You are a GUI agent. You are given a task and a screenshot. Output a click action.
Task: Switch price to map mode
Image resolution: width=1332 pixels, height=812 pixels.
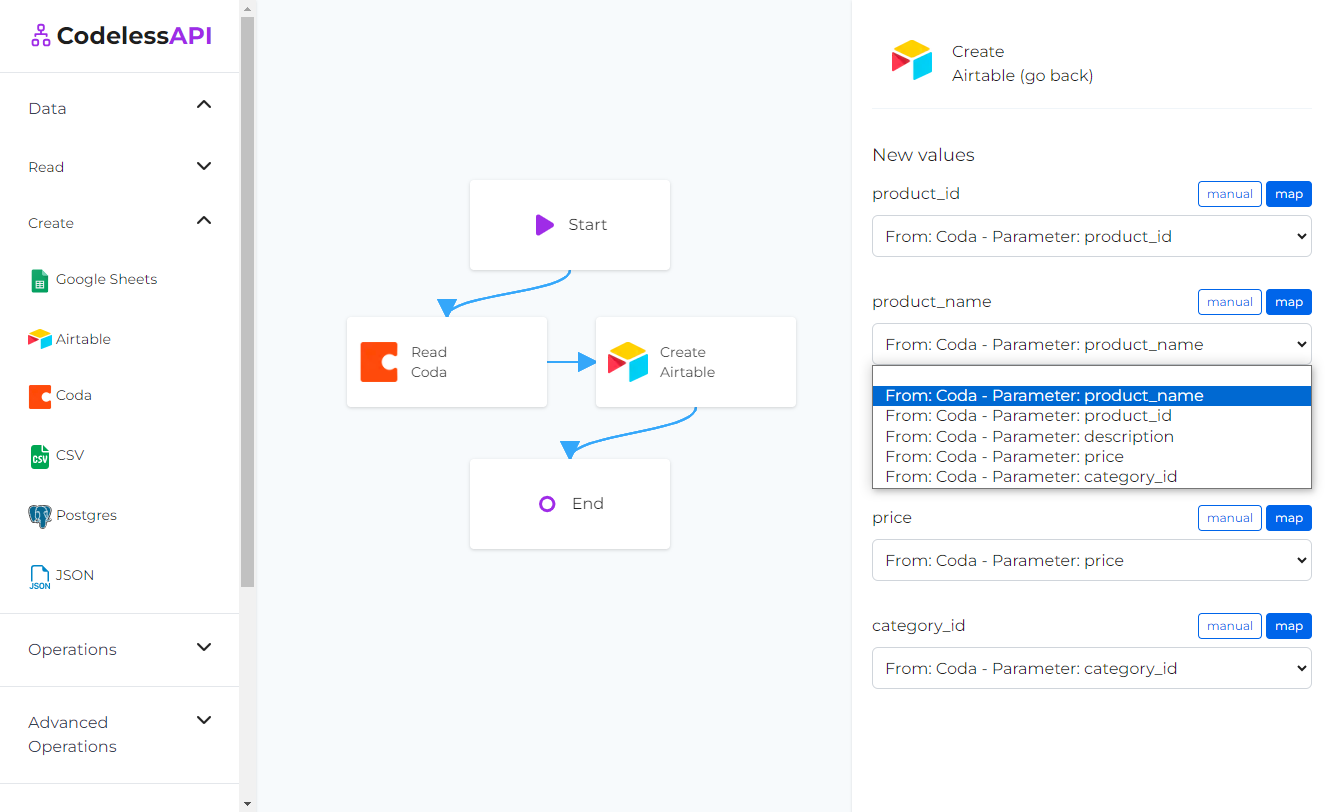coord(1289,518)
